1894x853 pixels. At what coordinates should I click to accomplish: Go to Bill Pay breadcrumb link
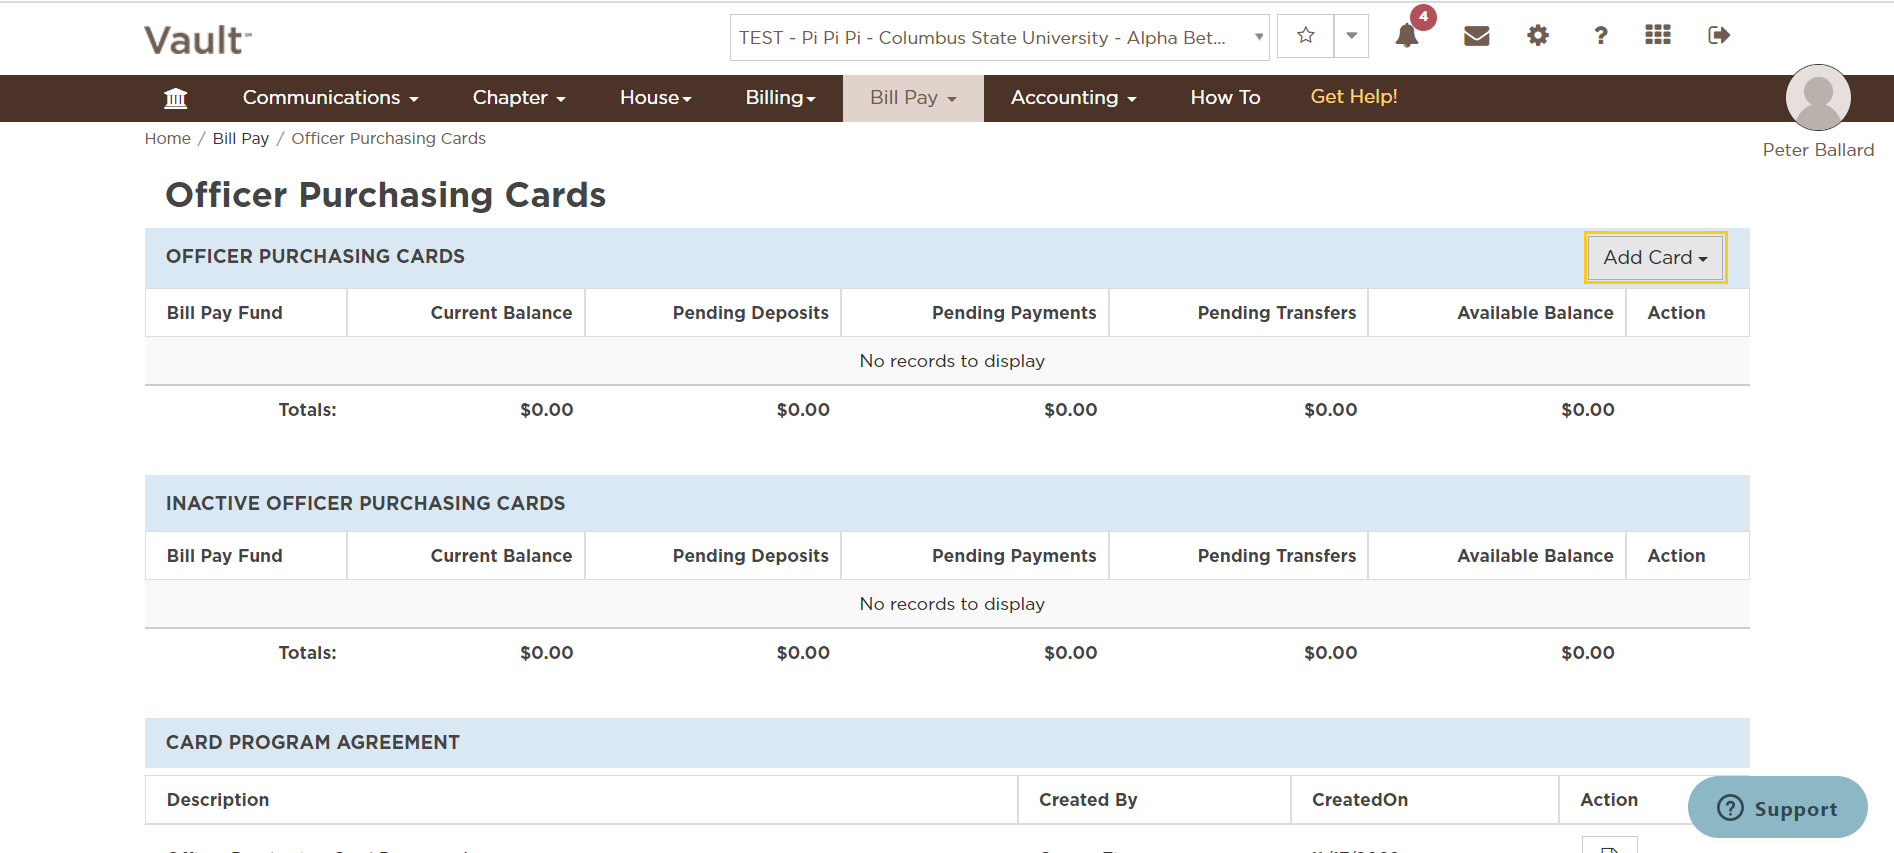pos(241,139)
